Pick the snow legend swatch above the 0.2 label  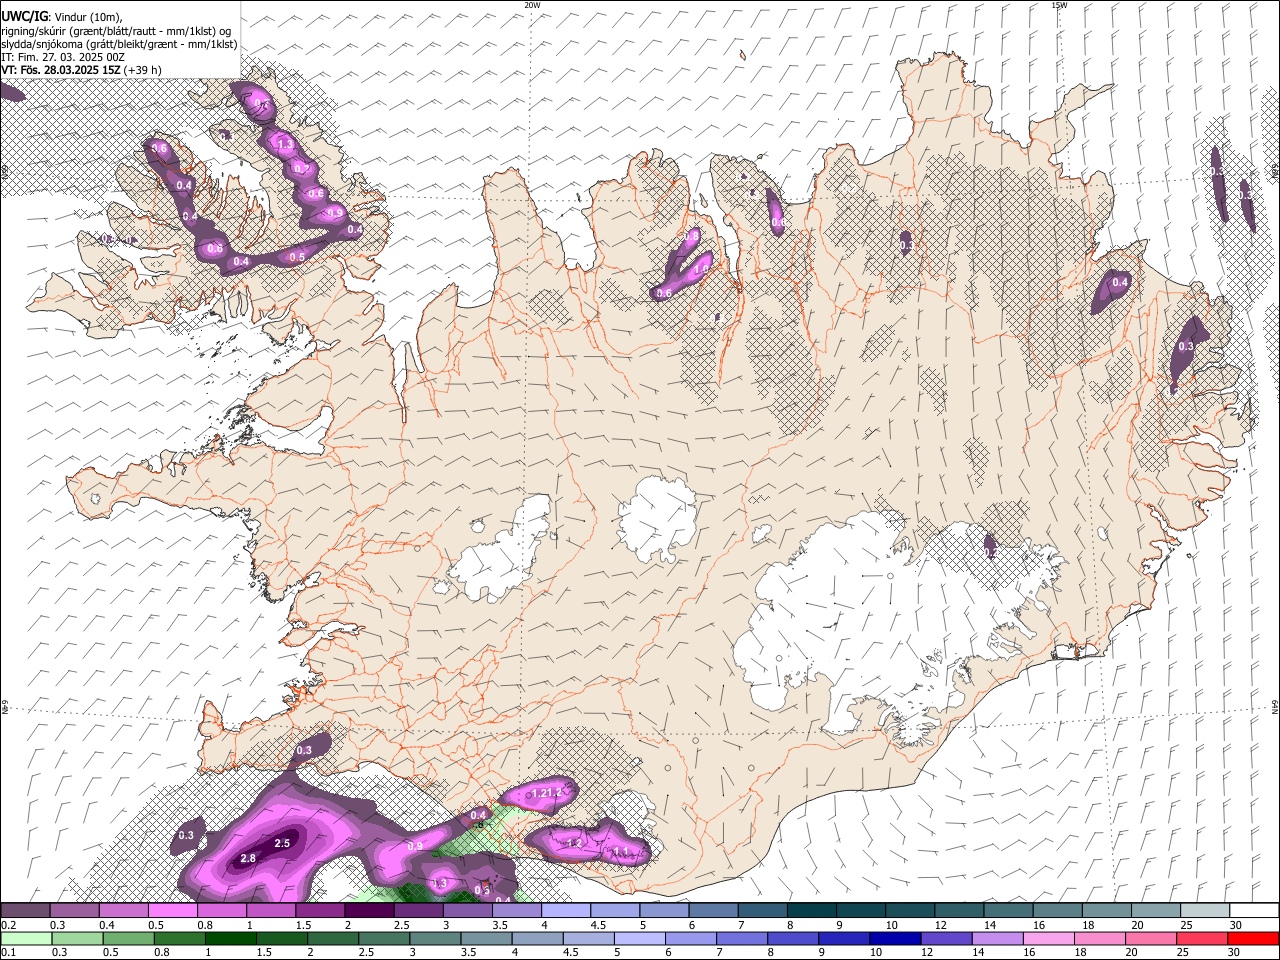click(25, 911)
